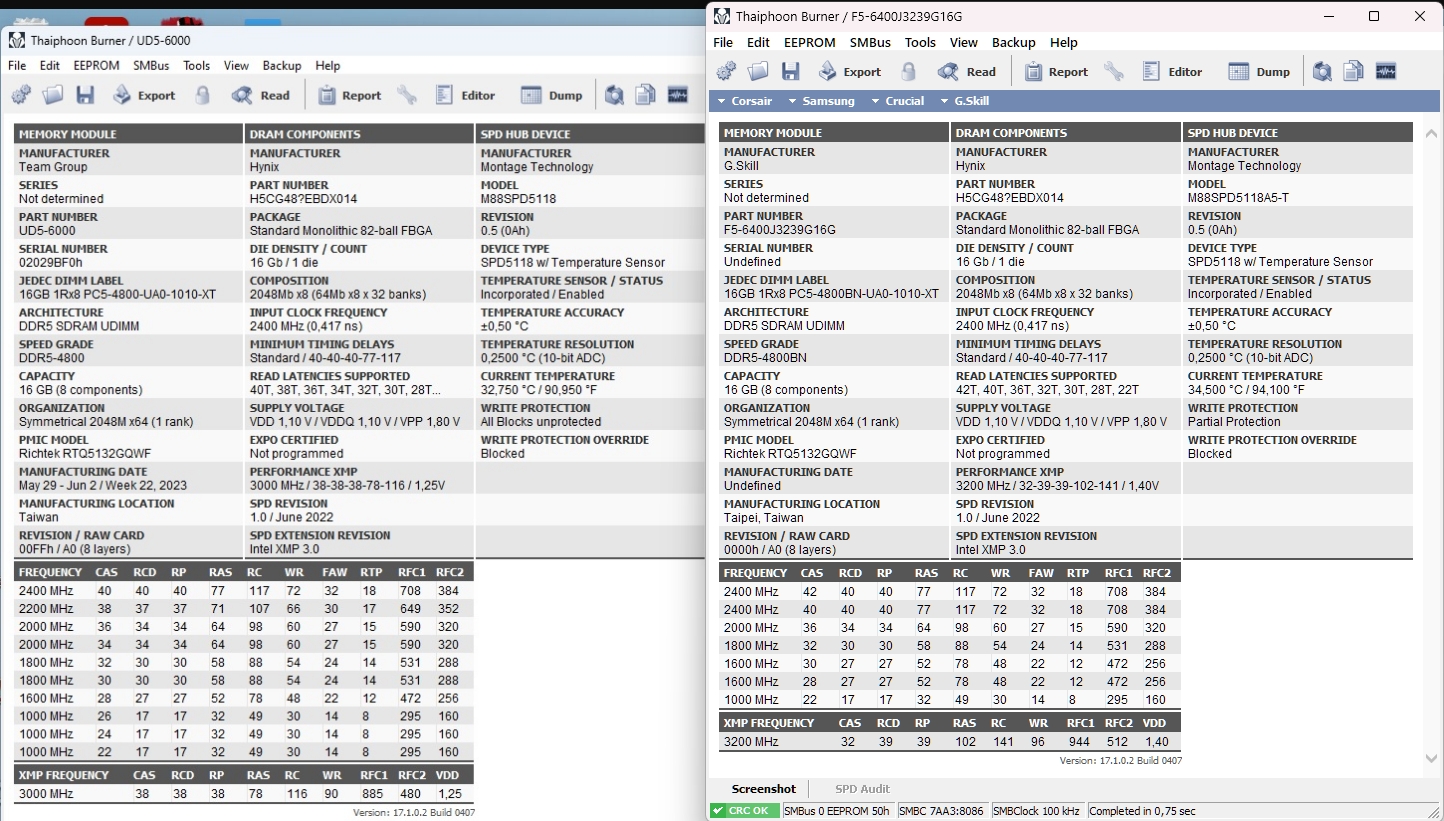Select the "M88SPD5118A5-T" model value
Screen dimensions: 1444x821
(1238, 198)
